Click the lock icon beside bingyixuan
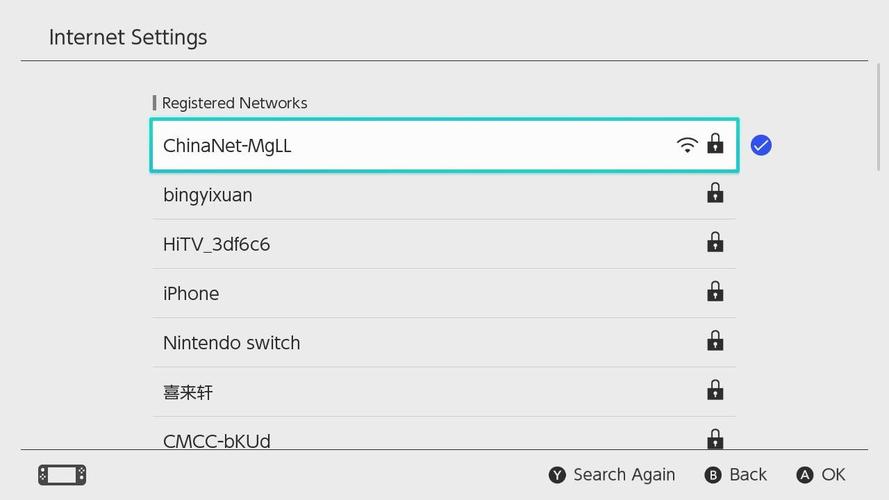Screen dimensions: 889x500 715,193
